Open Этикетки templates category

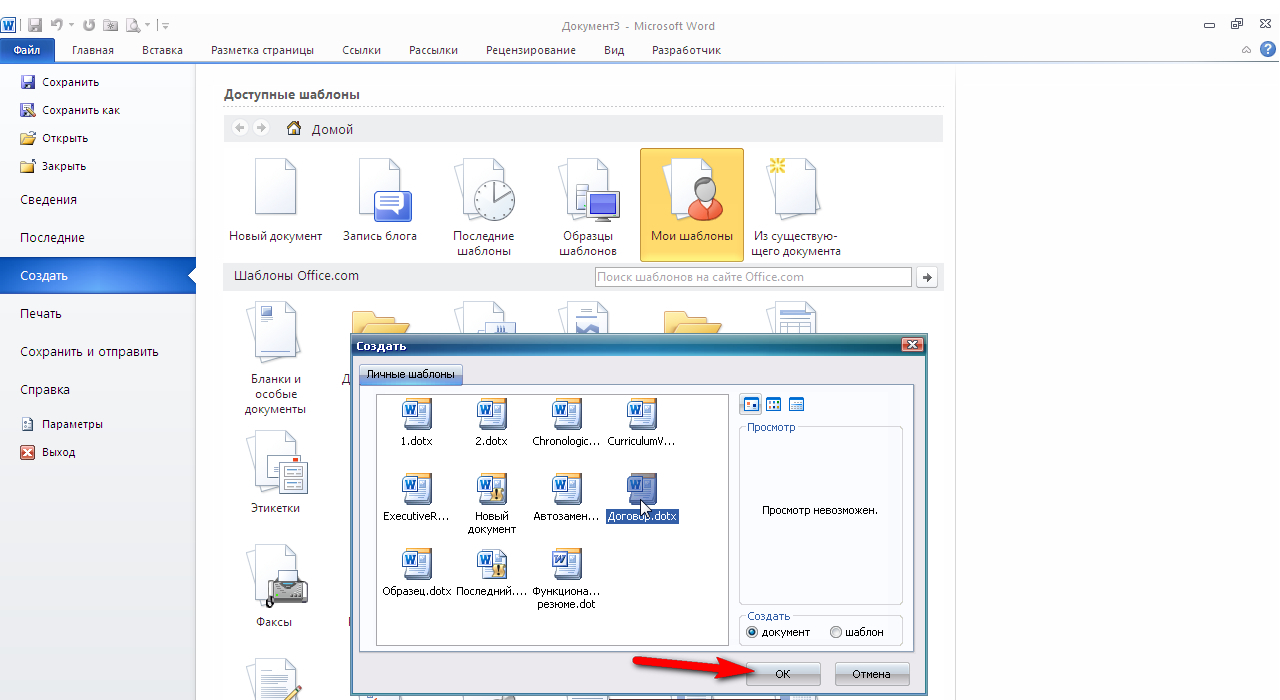click(275, 472)
